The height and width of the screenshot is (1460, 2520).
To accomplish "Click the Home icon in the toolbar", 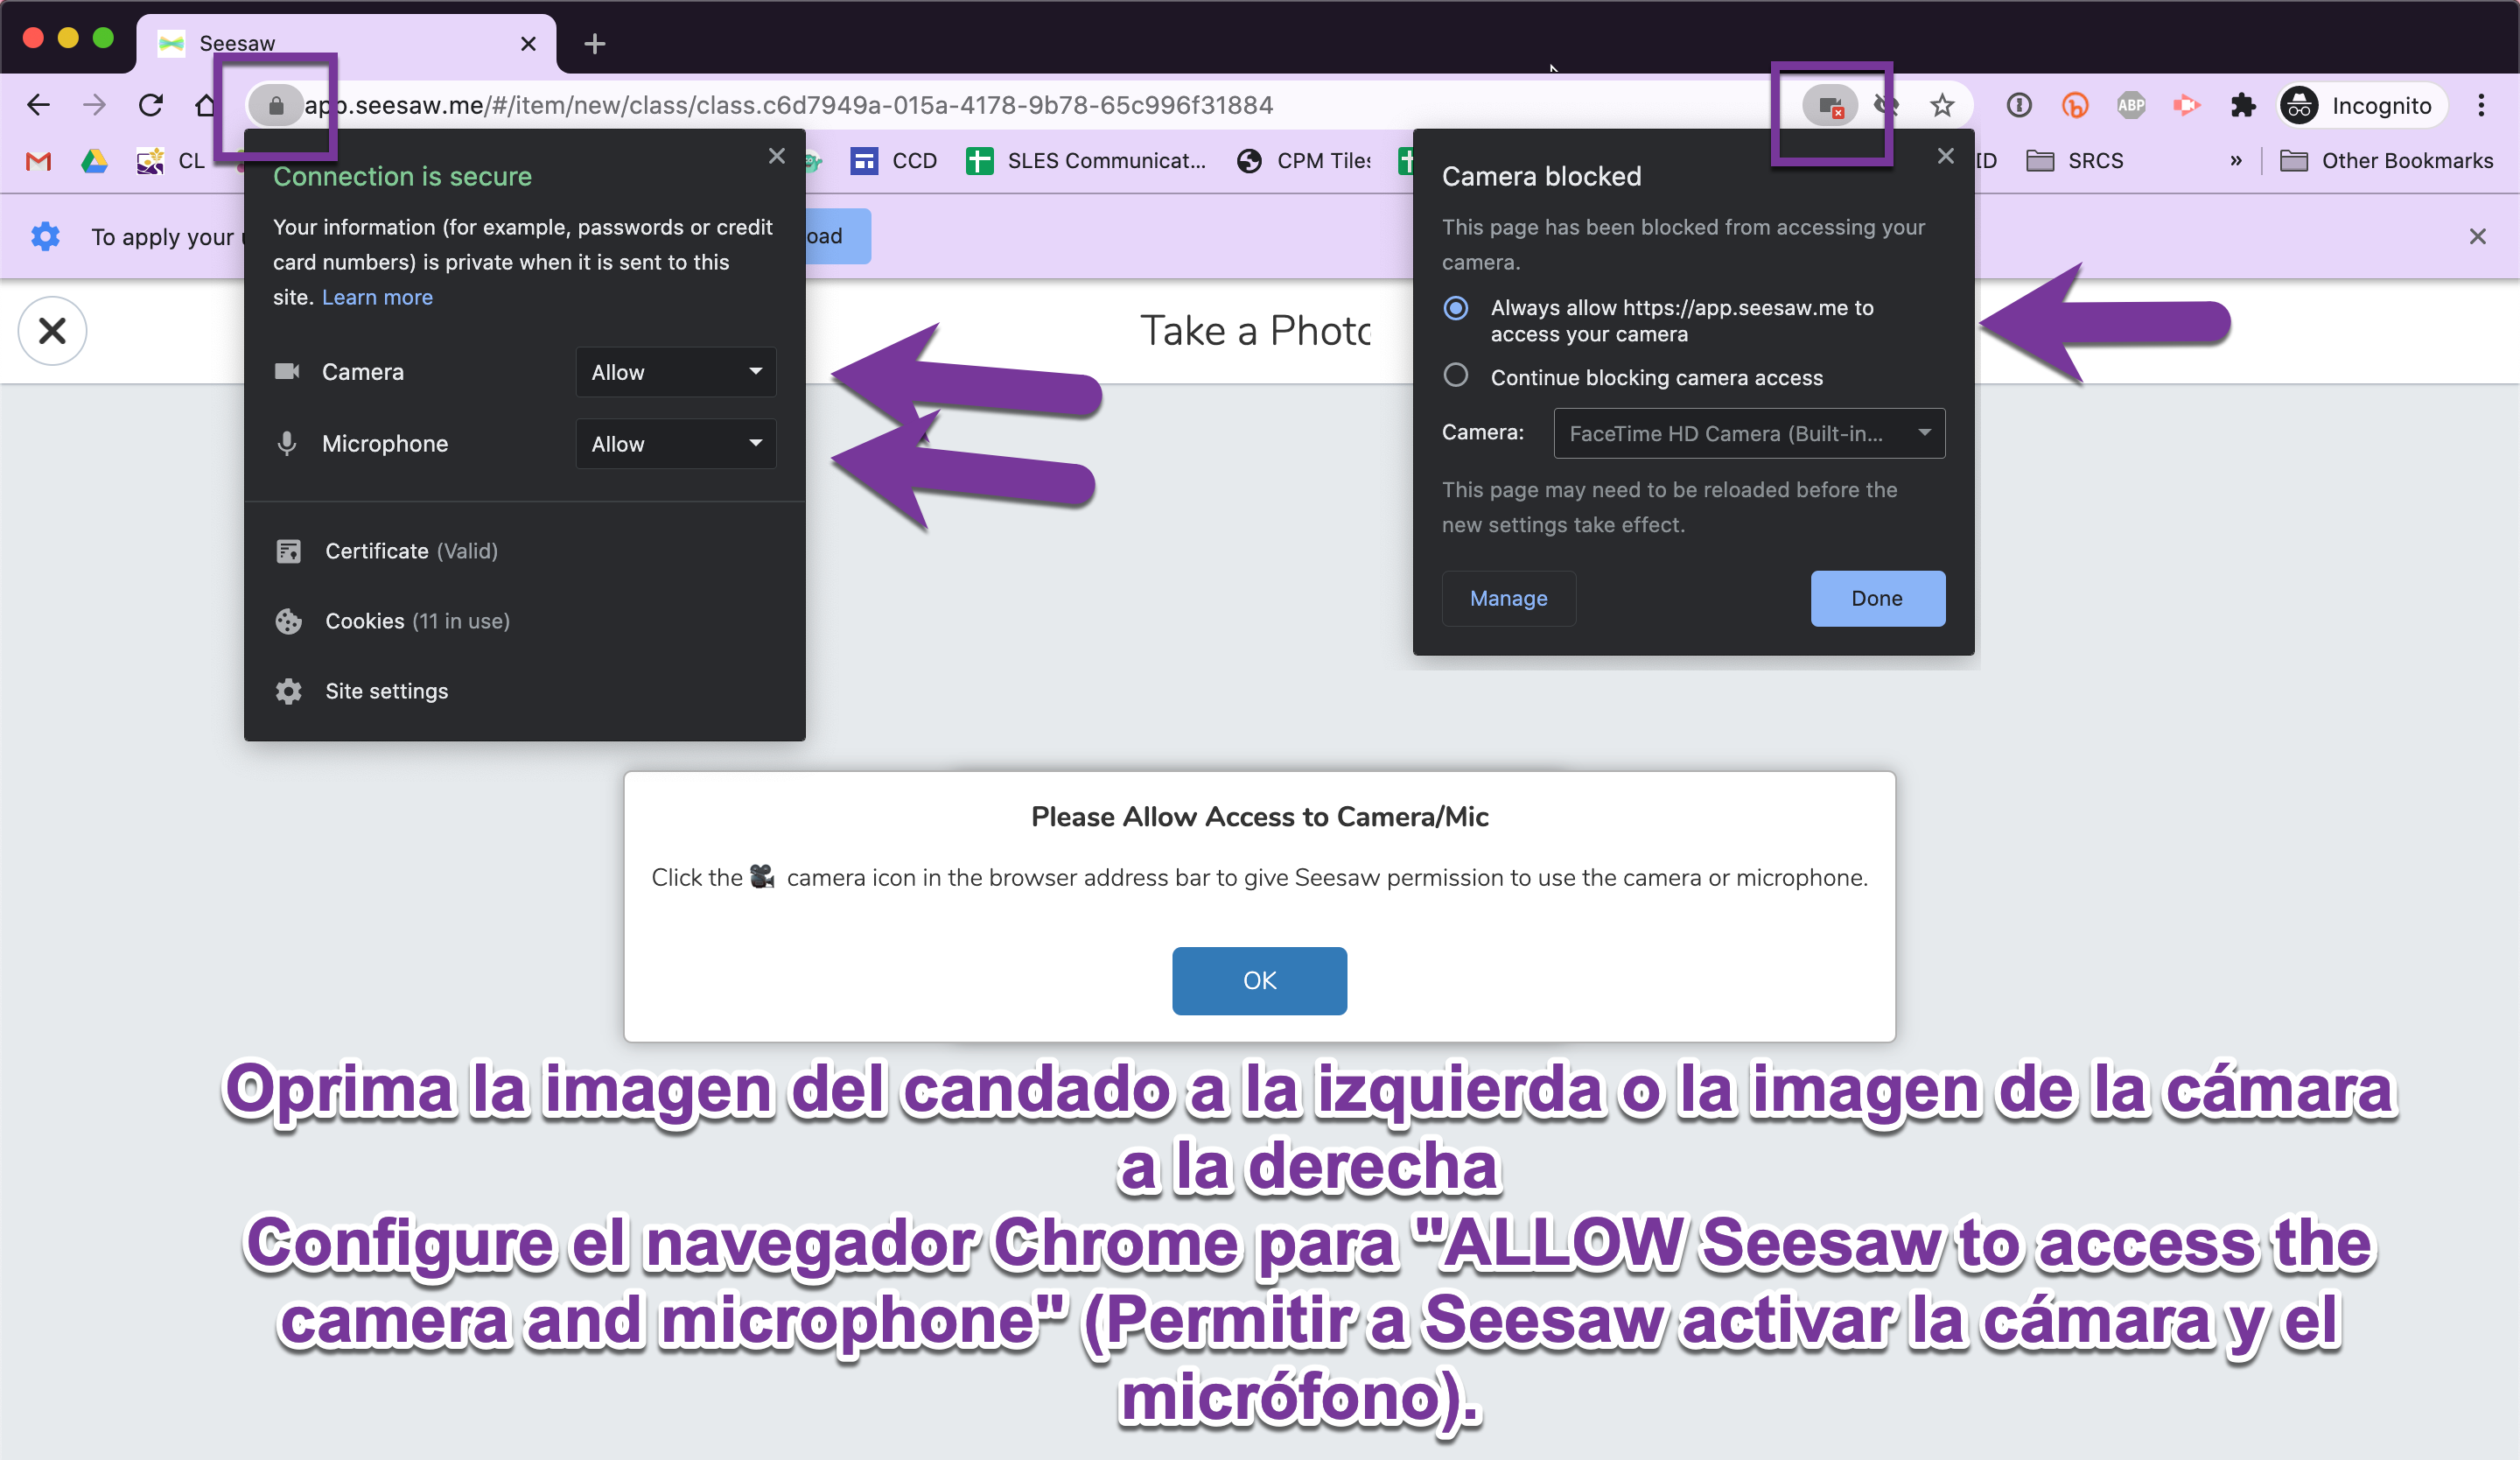I will pos(205,105).
